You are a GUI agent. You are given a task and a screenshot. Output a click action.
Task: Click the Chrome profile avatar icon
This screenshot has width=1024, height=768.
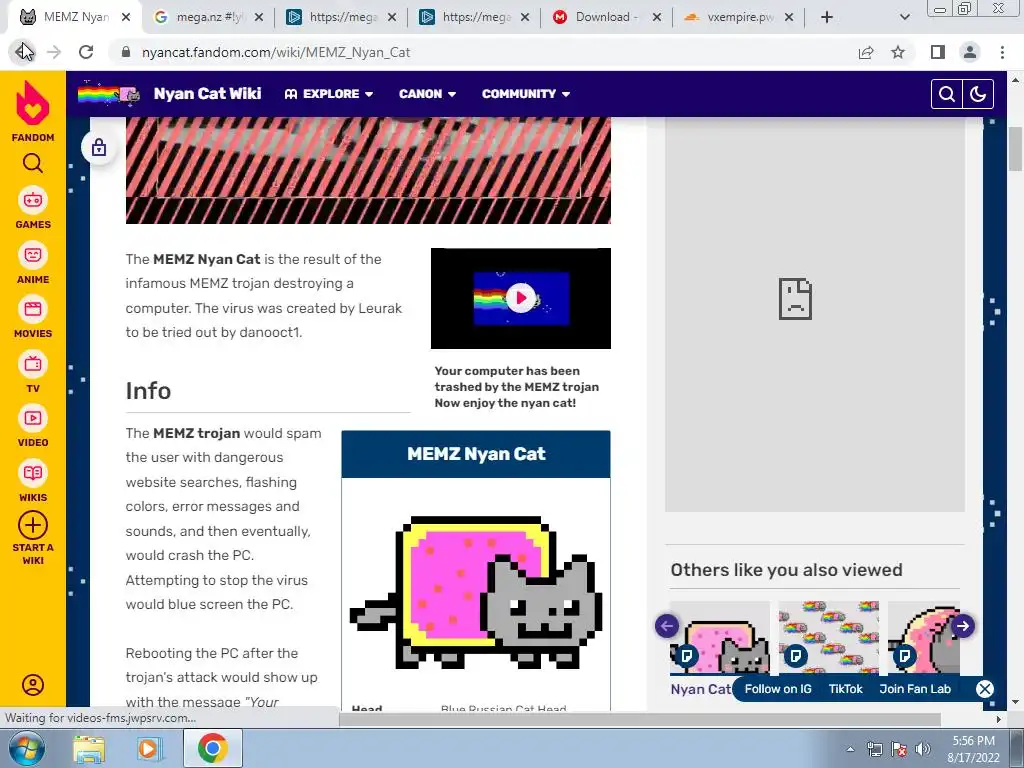(x=970, y=52)
